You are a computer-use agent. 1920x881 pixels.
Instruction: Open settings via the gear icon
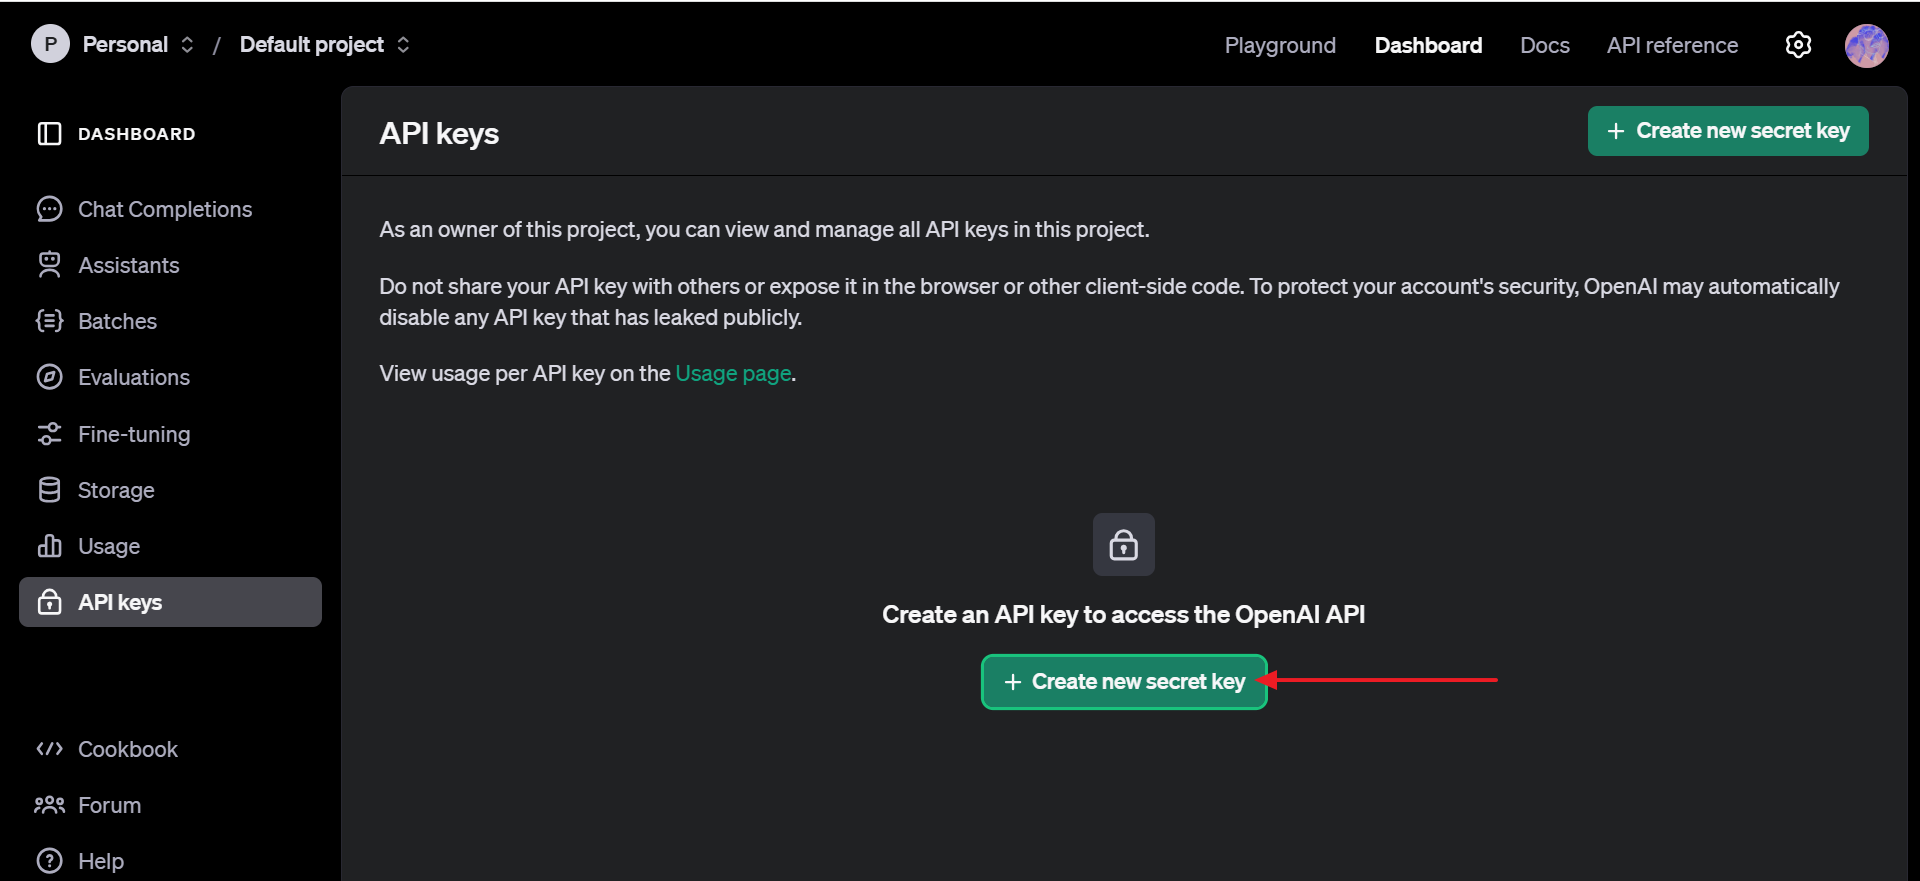coord(1798,45)
